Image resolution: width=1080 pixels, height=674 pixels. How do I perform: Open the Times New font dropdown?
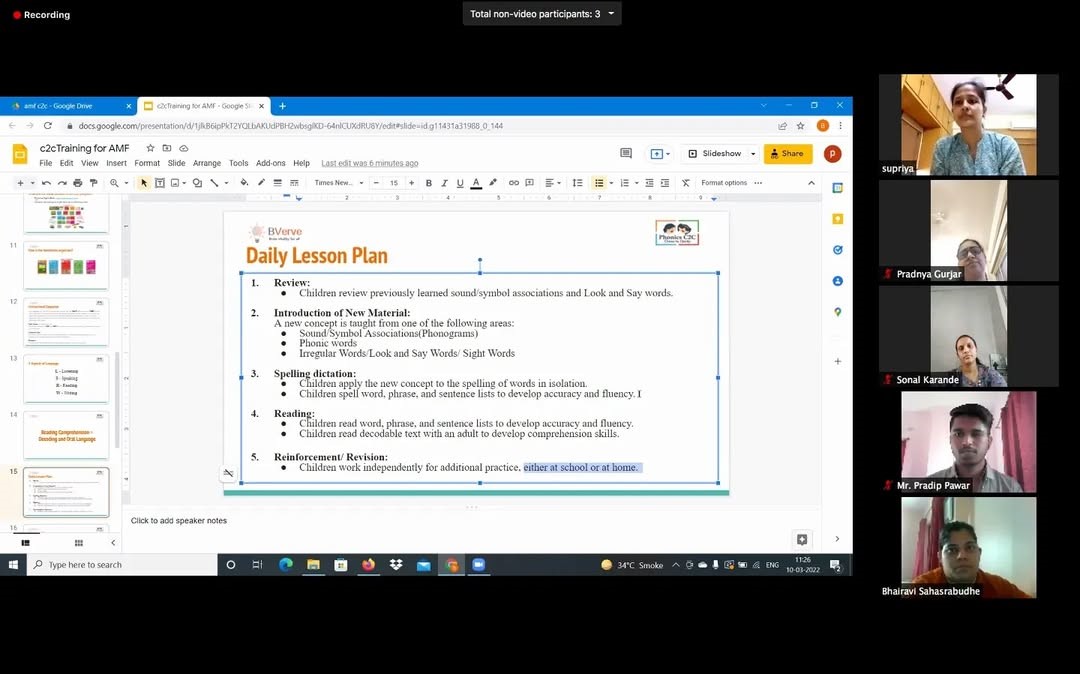tap(336, 183)
